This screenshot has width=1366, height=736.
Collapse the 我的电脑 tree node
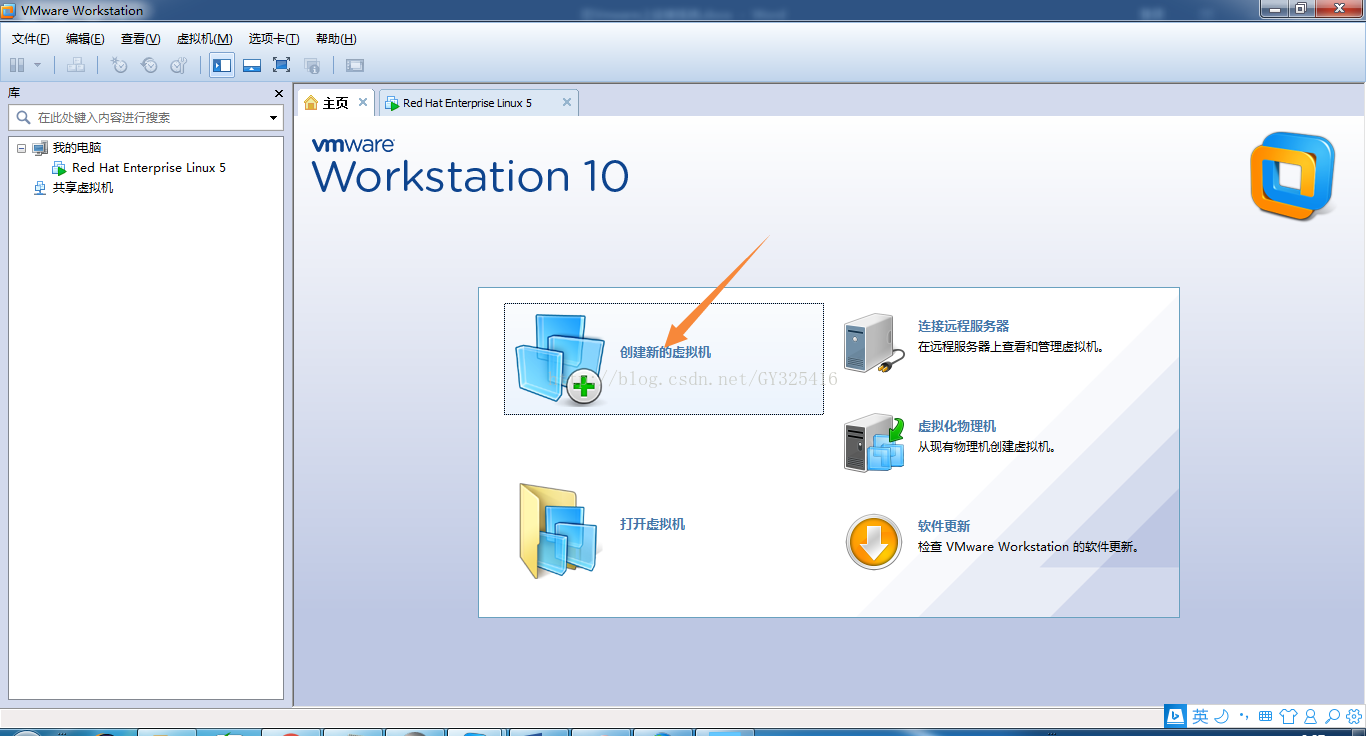coord(21,148)
